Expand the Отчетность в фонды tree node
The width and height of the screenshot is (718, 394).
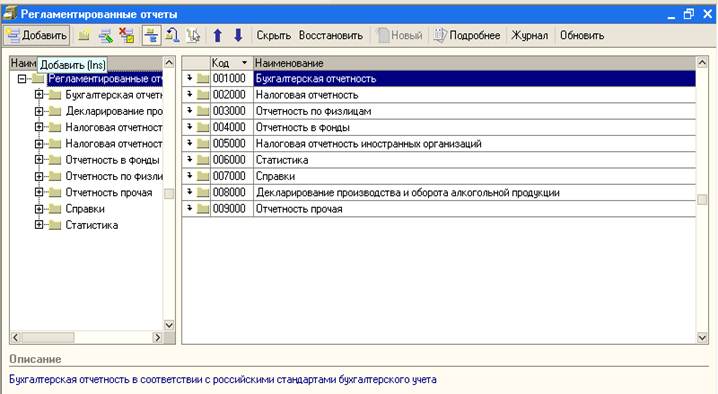(x=39, y=160)
